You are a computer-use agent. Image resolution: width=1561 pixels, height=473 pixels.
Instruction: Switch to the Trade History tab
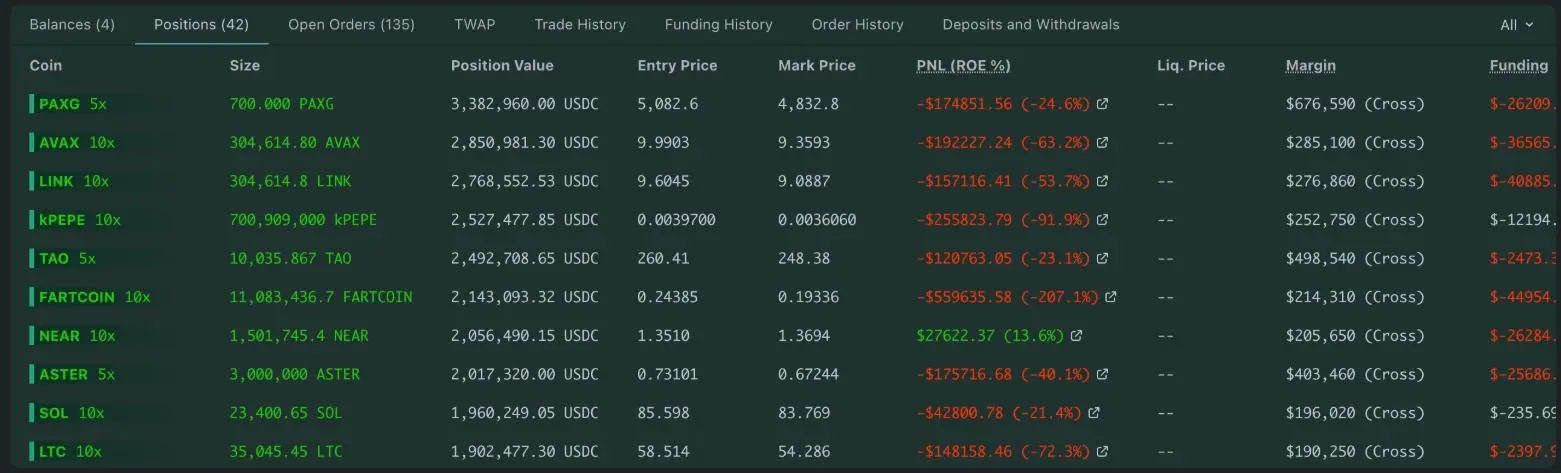pyautogui.click(x=580, y=24)
